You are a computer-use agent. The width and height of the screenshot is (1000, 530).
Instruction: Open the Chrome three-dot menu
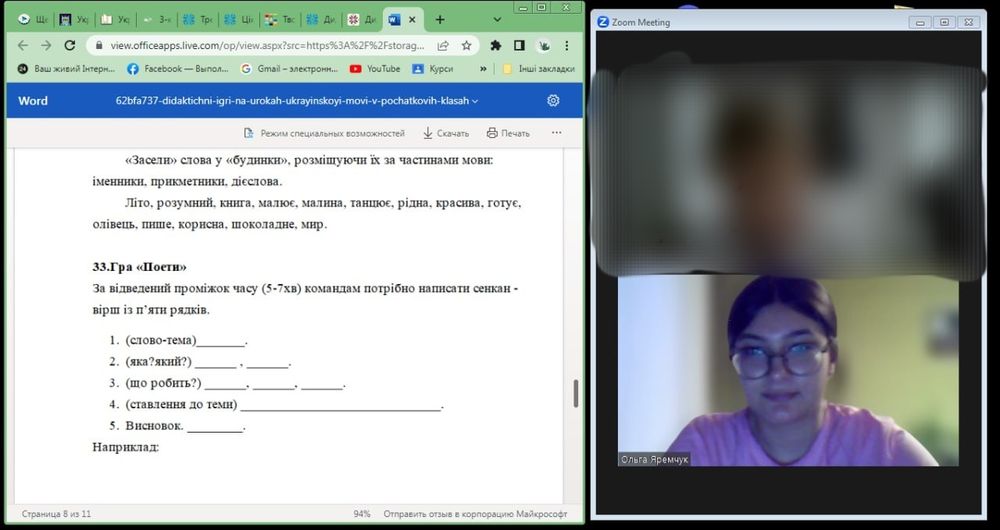(567, 45)
